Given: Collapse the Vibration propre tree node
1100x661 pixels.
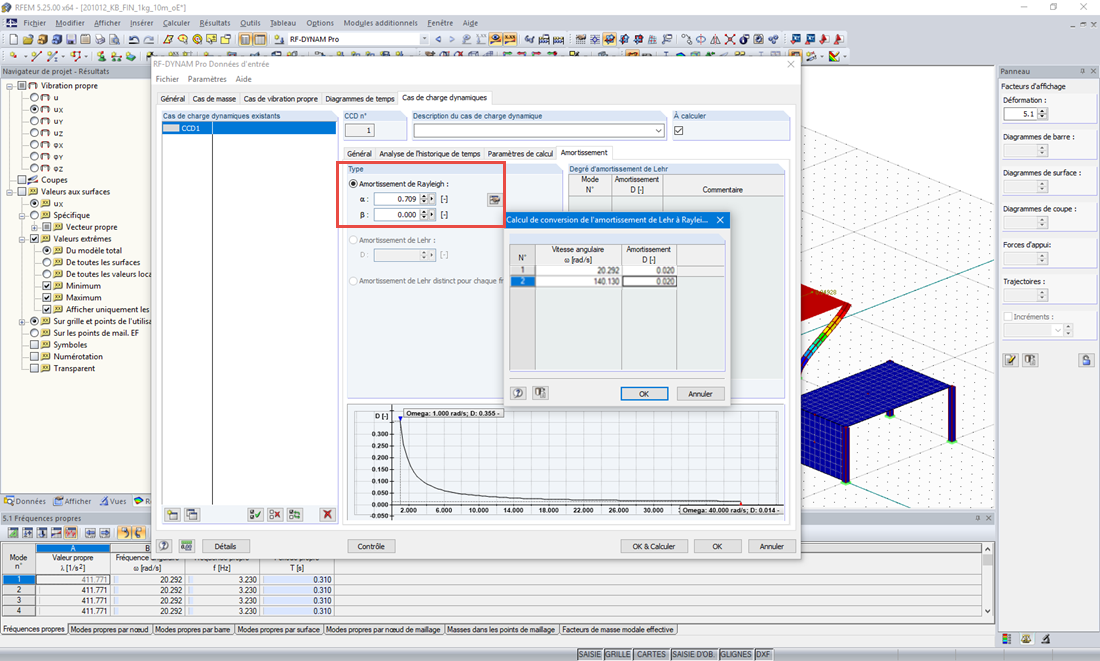Looking at the screenshot, I should (10, 86).
